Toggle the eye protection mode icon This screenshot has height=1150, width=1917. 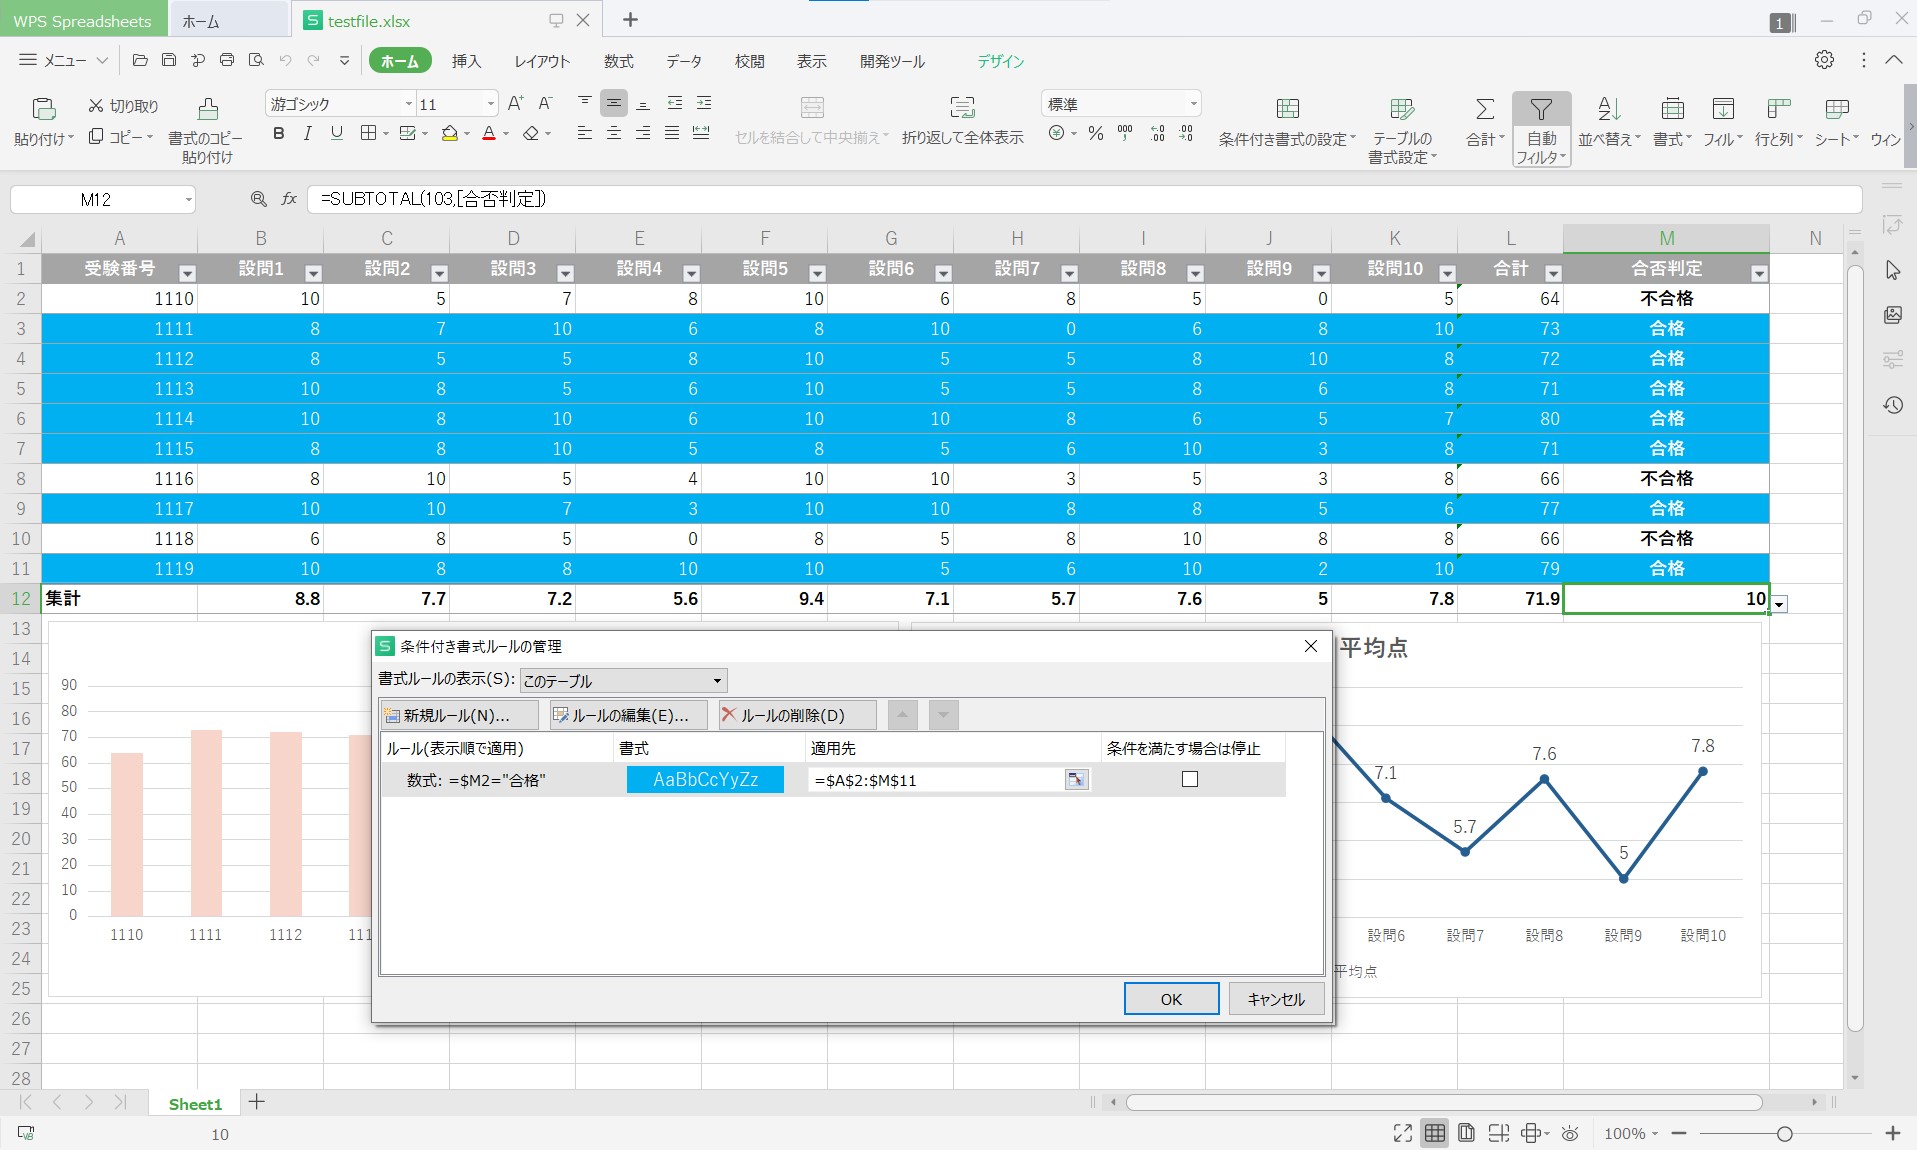click(x=1570, y=1133)
